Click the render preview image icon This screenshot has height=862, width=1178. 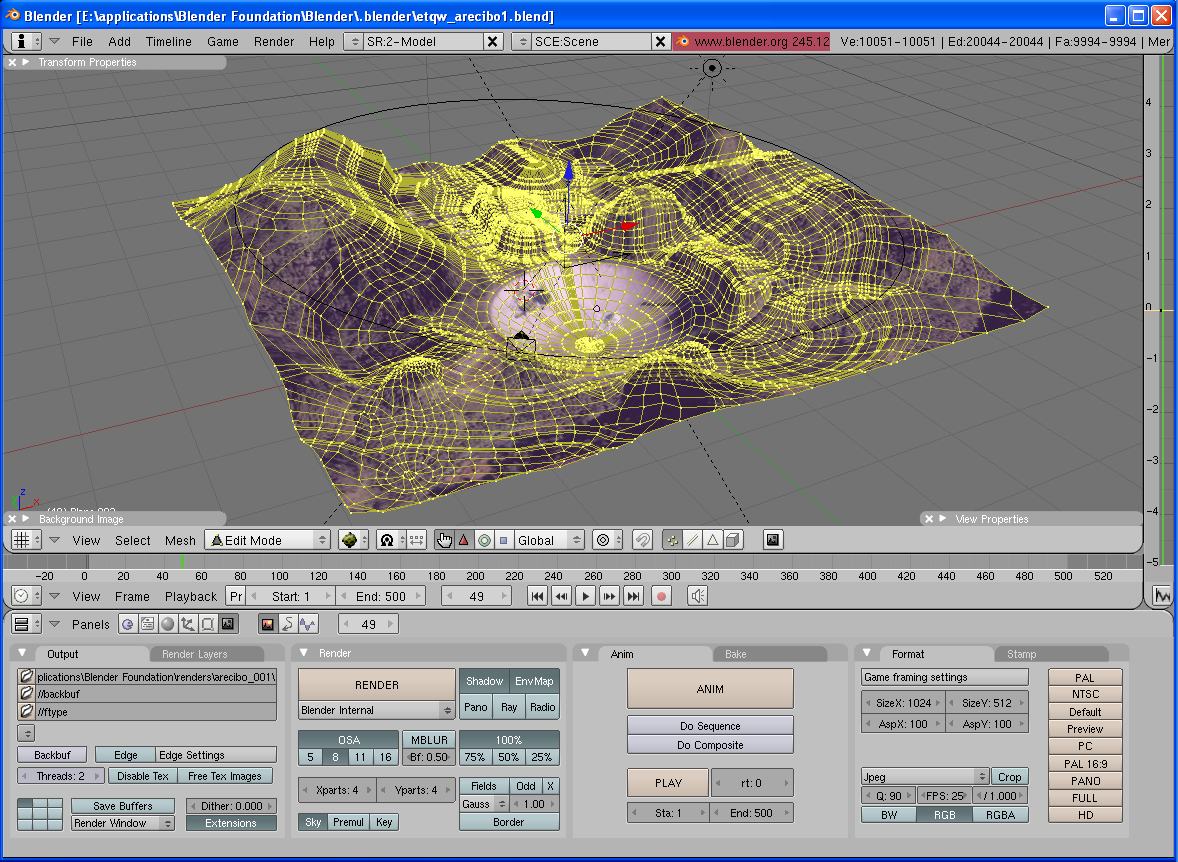(773, 540)
